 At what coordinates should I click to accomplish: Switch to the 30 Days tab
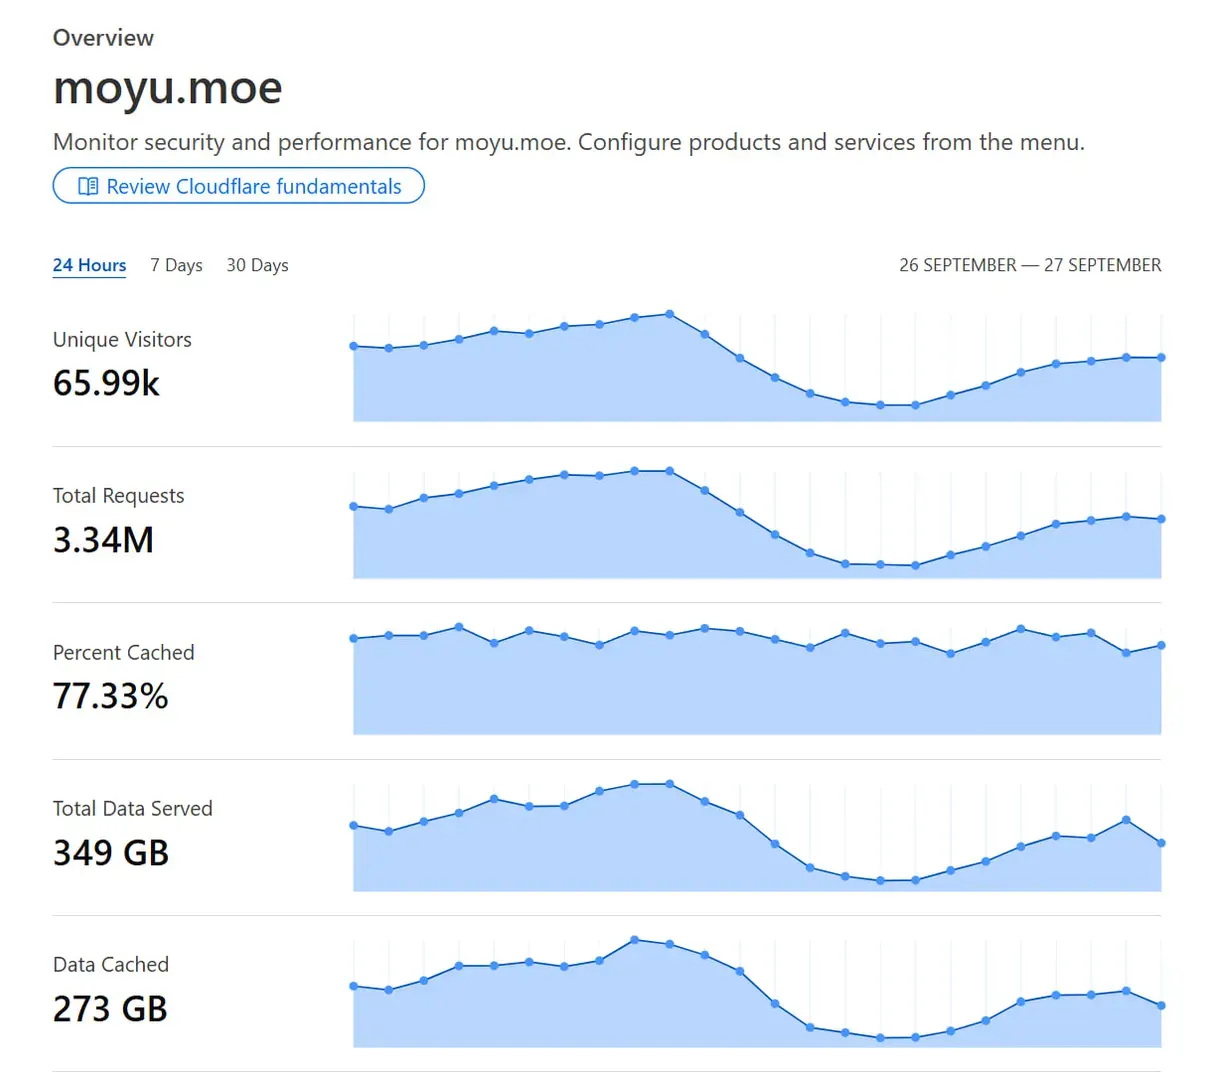pos(257,265)
